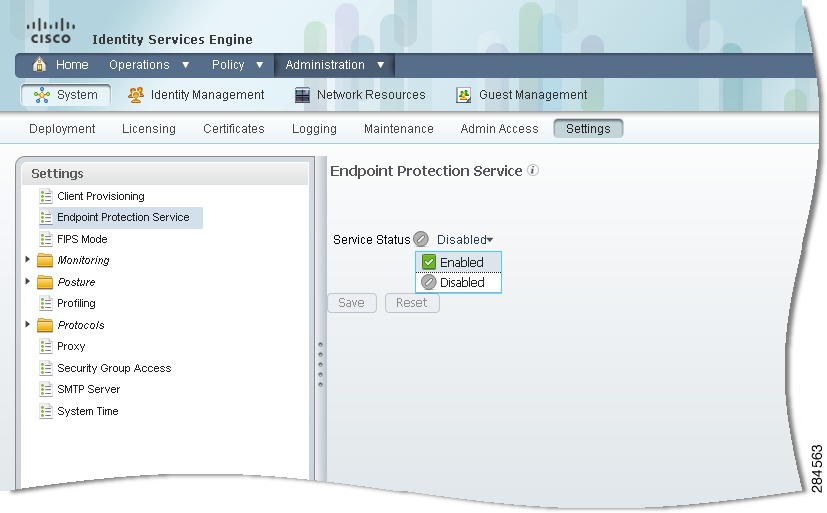The image size is (827, 513).
Task: Select Posture folder label
Action: click(76, 282)
